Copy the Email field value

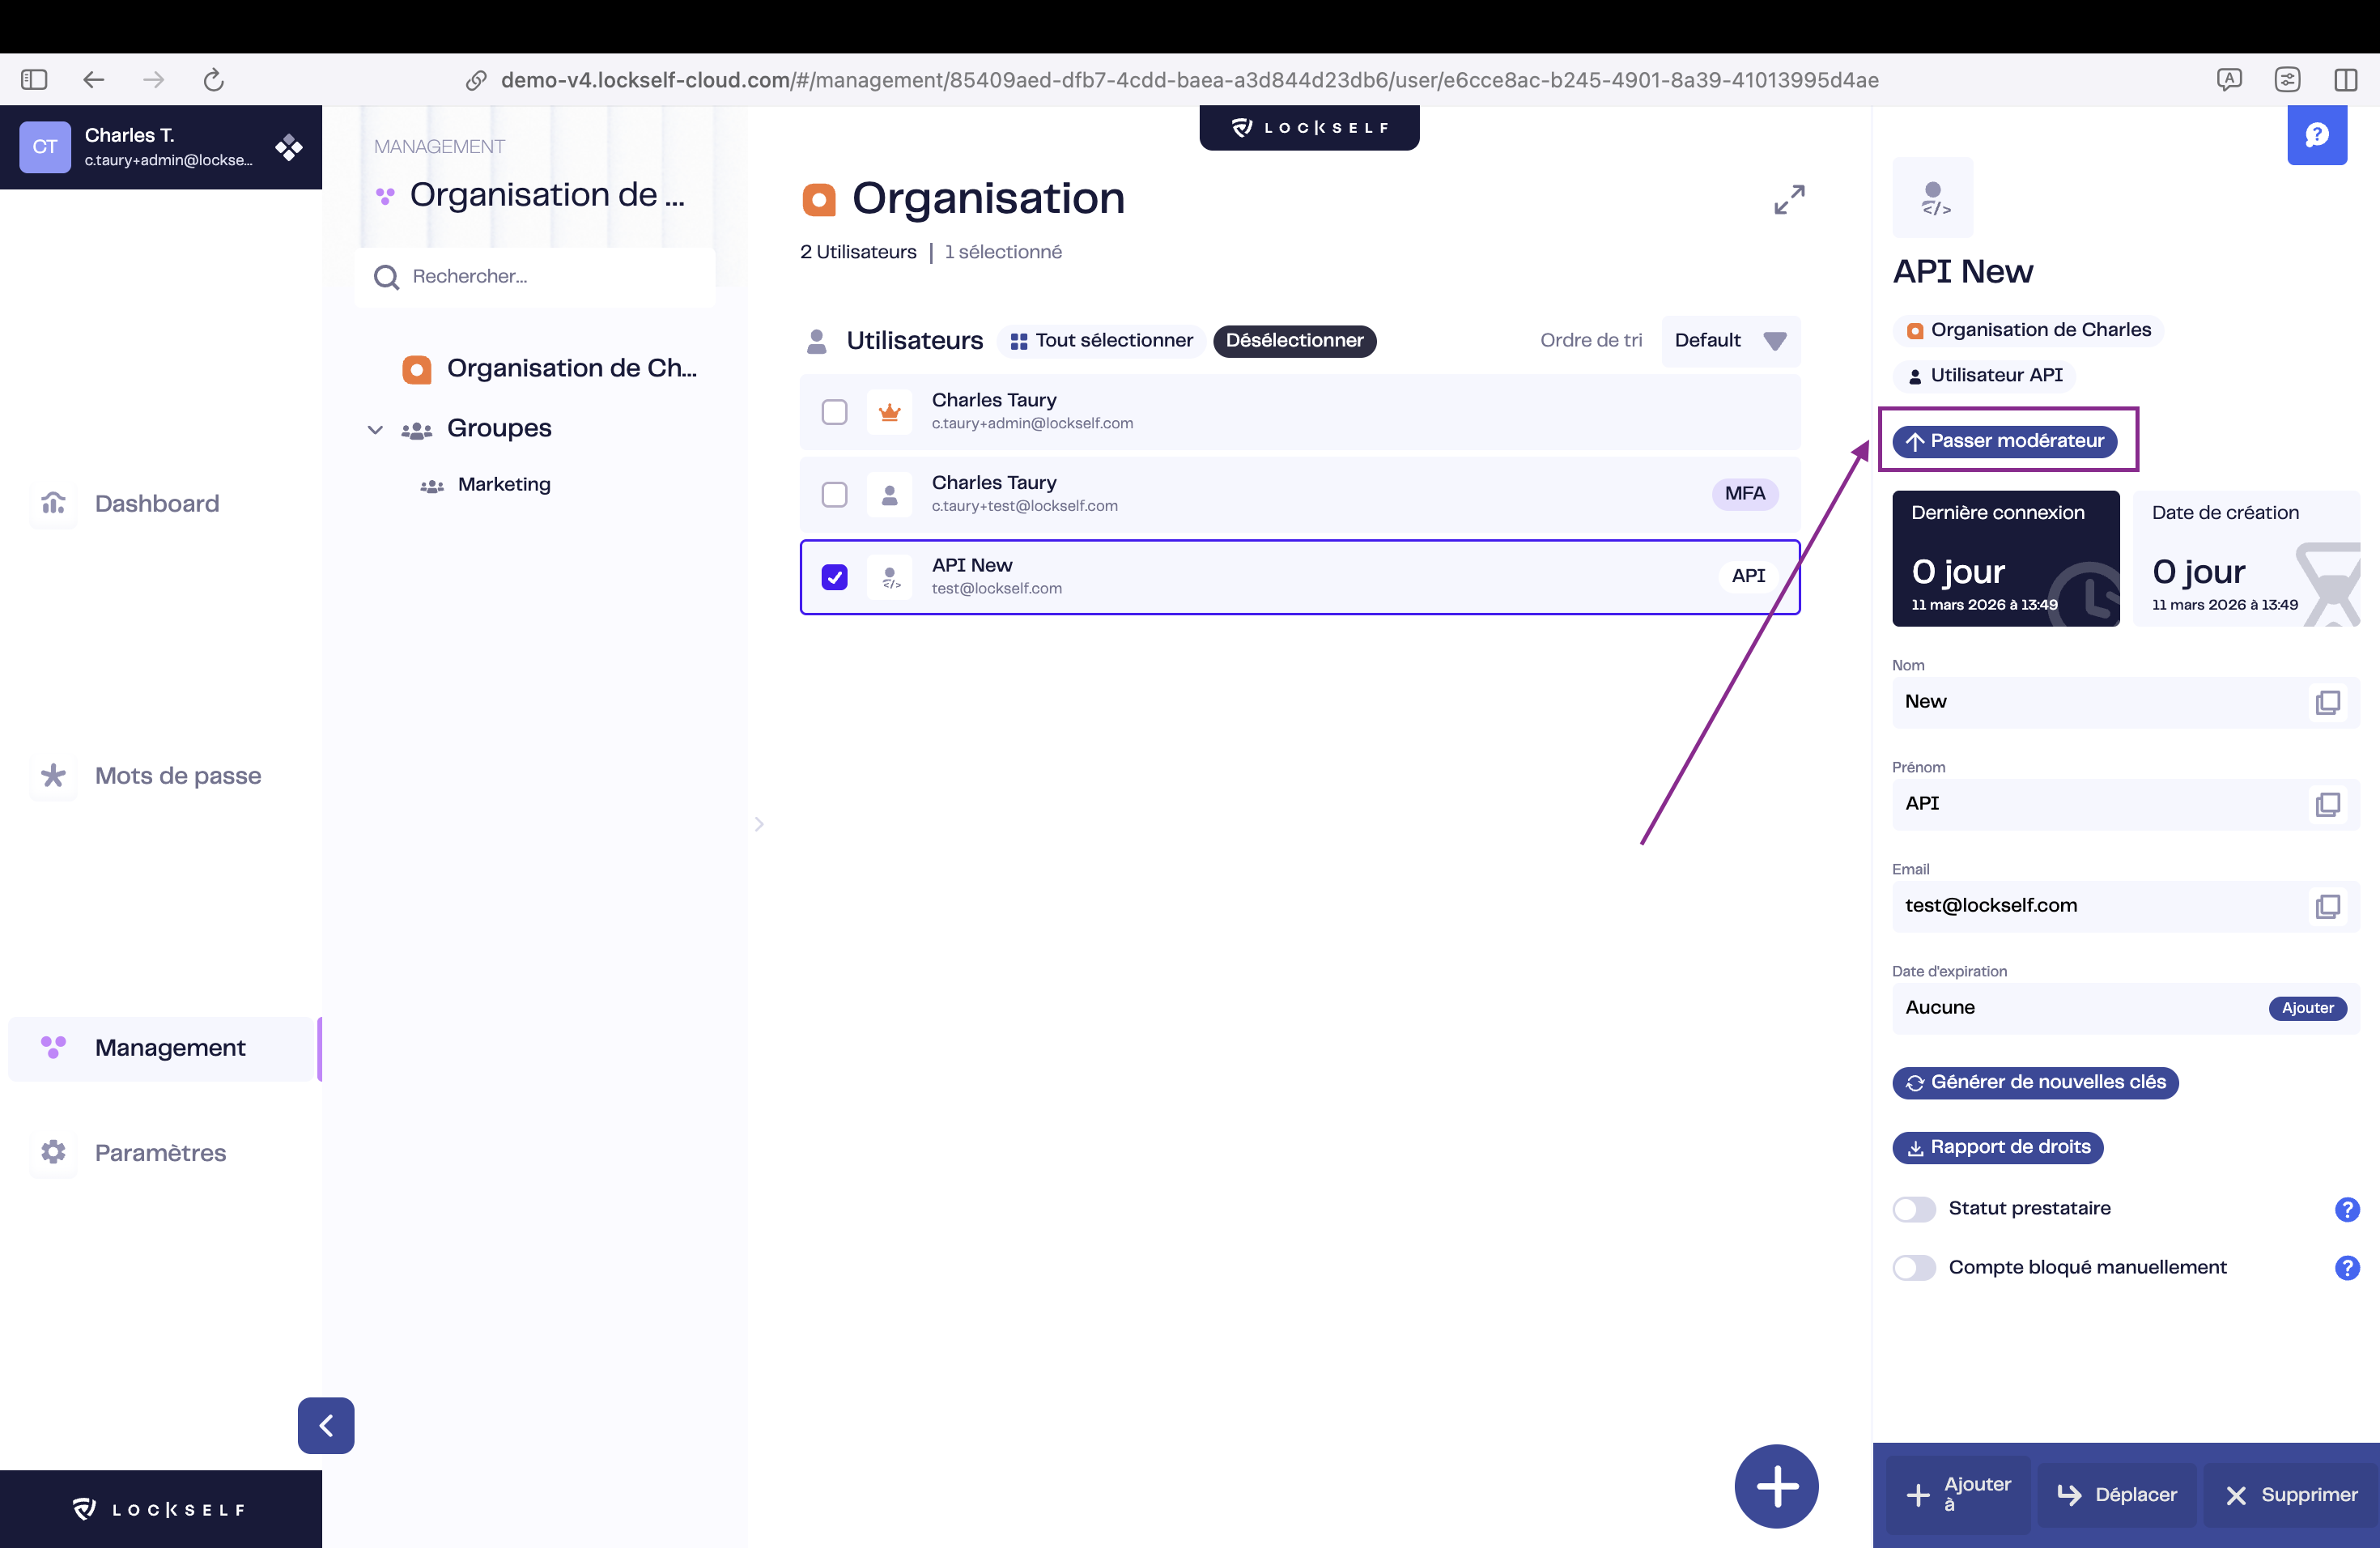click(x=2328, y=906)
